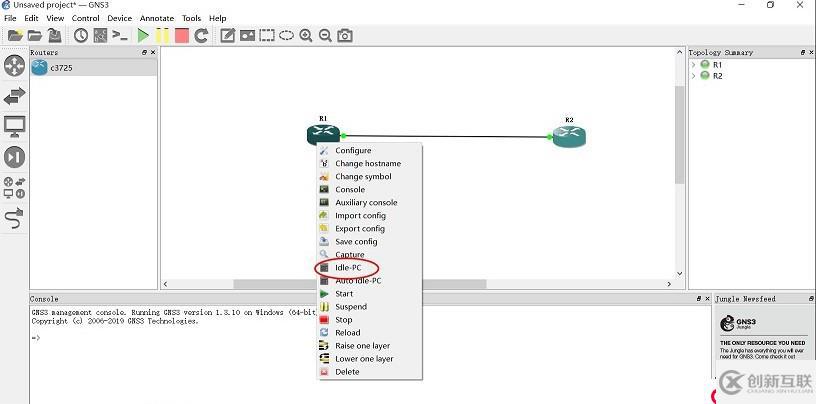Choose Delete from the context menu

click(369, 372)
